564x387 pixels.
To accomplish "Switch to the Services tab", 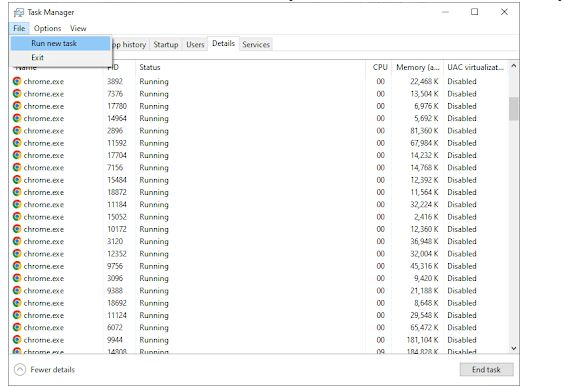I will [x=256, y=45].
